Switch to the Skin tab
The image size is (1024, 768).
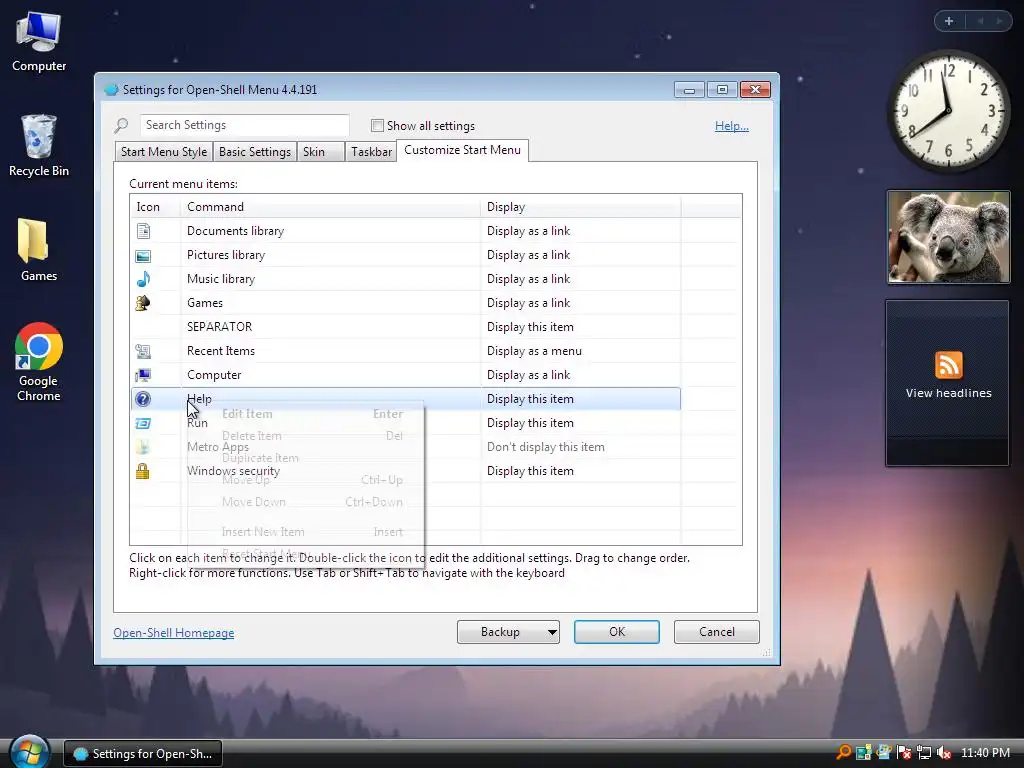[321, 152]
